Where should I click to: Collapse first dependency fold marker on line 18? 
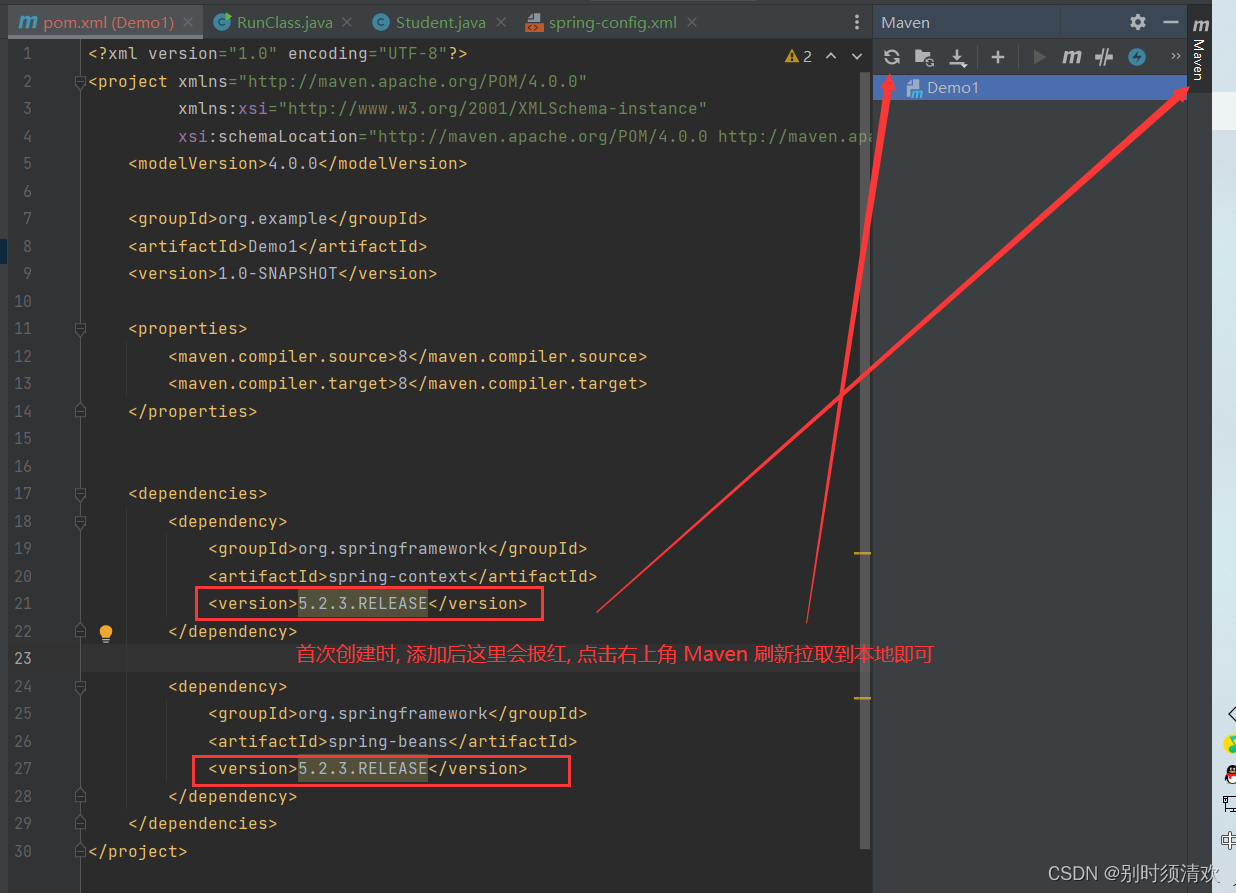[80, 522]
